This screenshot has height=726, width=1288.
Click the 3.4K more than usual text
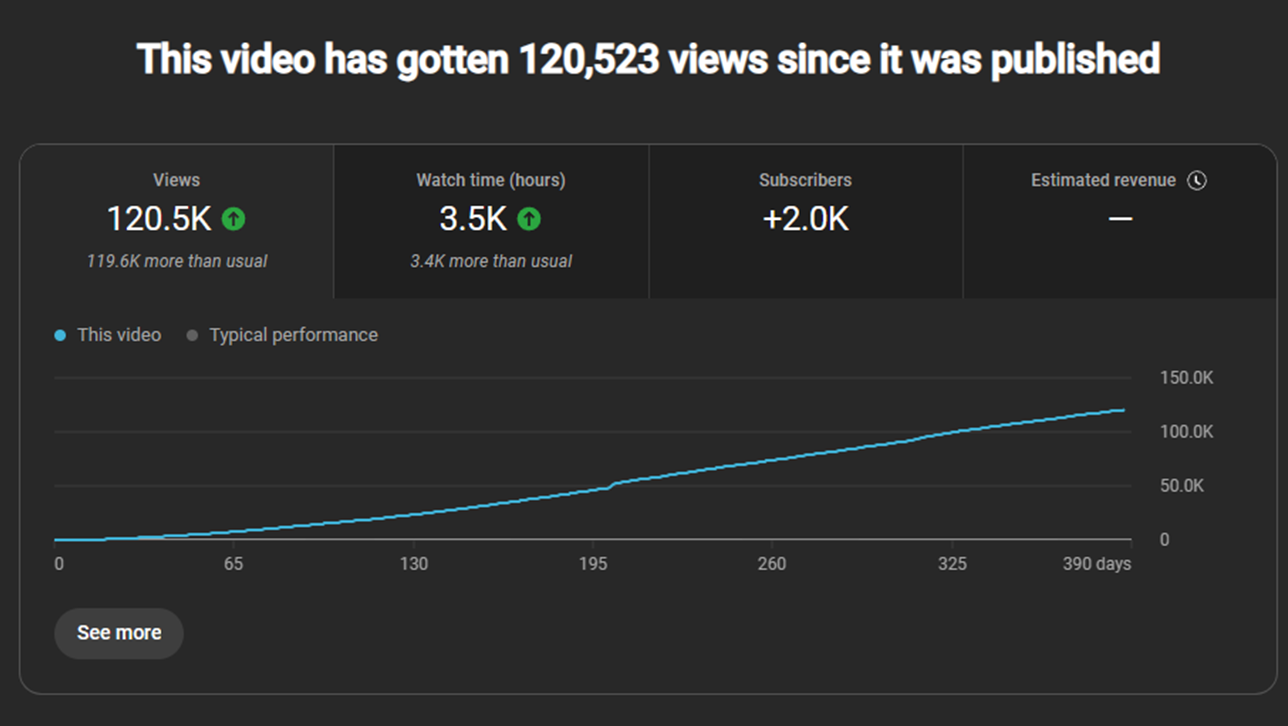[x=491, y=261]
